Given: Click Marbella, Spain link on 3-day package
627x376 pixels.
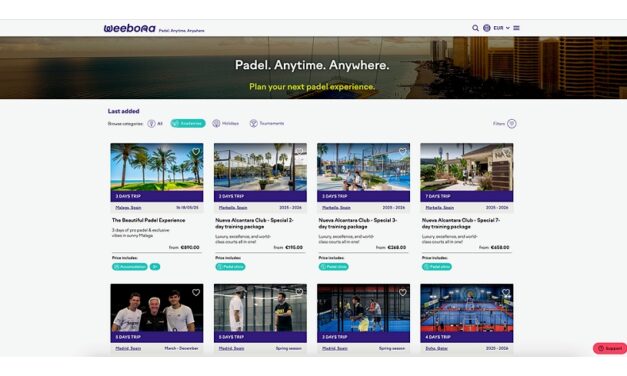Looking at the screenshot, I should tap(336, 208).
